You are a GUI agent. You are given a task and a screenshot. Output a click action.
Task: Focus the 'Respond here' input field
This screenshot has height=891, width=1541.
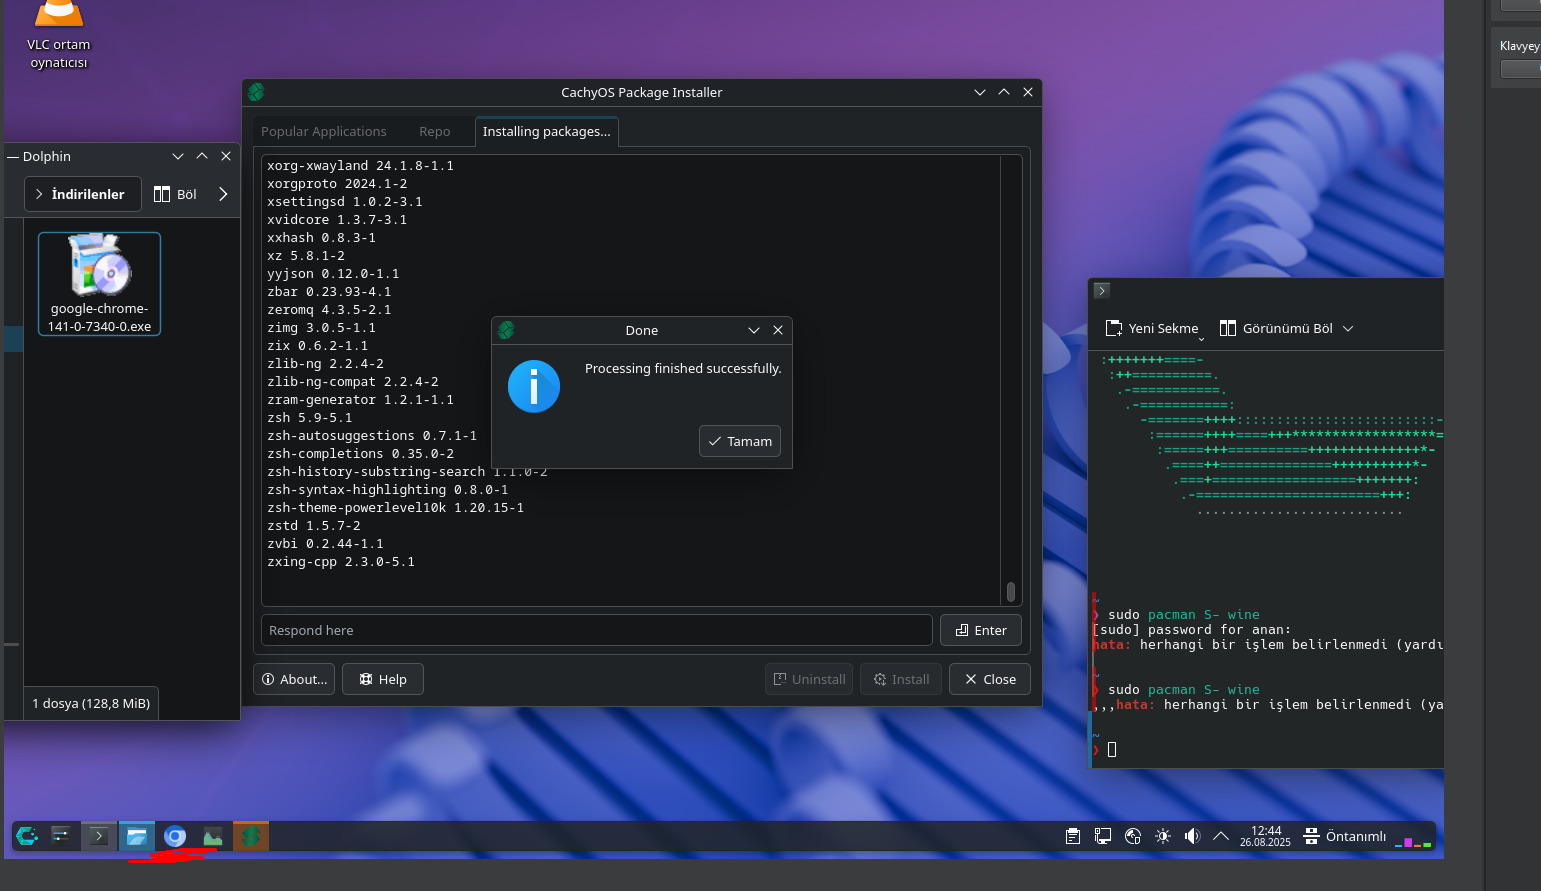[597, 630]
